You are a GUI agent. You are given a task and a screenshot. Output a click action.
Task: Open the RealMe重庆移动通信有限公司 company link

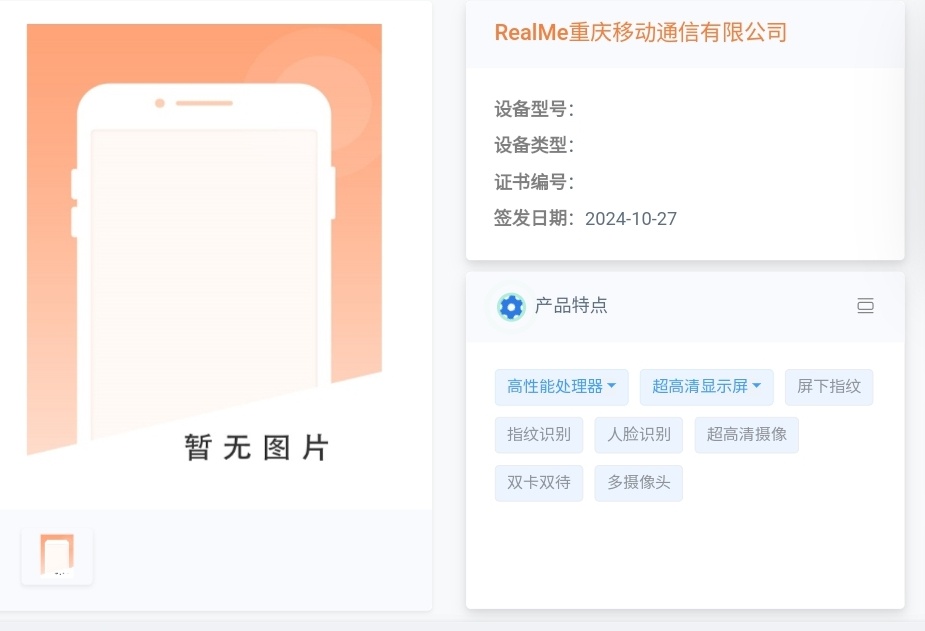coord(641,32)
